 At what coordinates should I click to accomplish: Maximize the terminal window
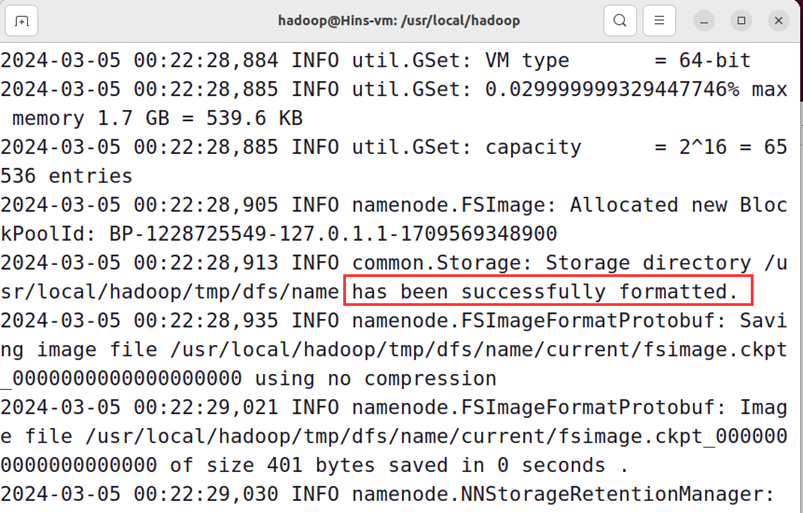click(x=741, y=20)
